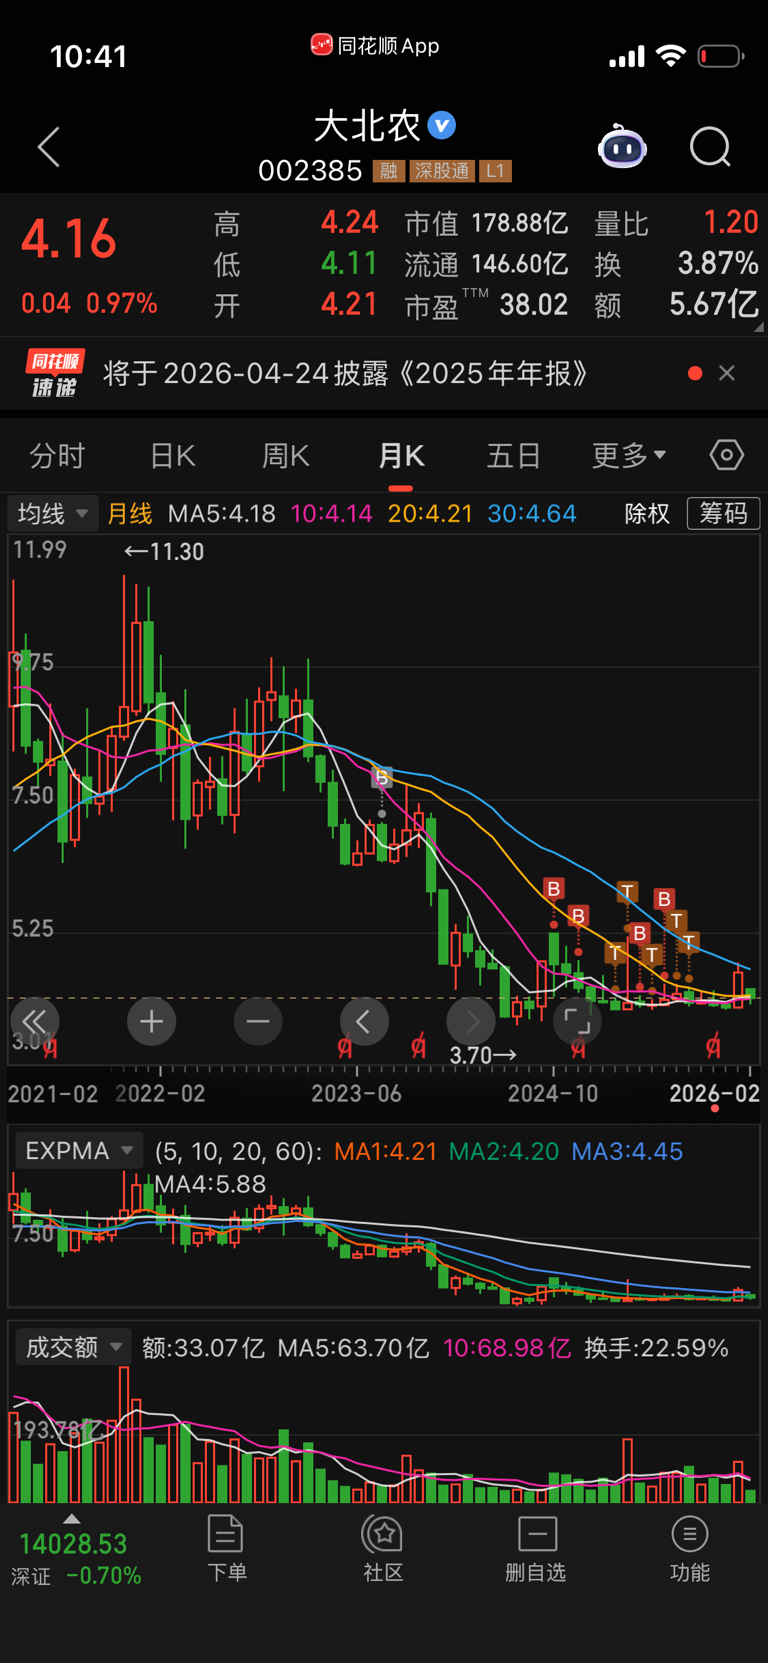This screenshot has height=1663, width=768.
Task: Tap the 融 margin trading tag
Action: coord(389,171)
